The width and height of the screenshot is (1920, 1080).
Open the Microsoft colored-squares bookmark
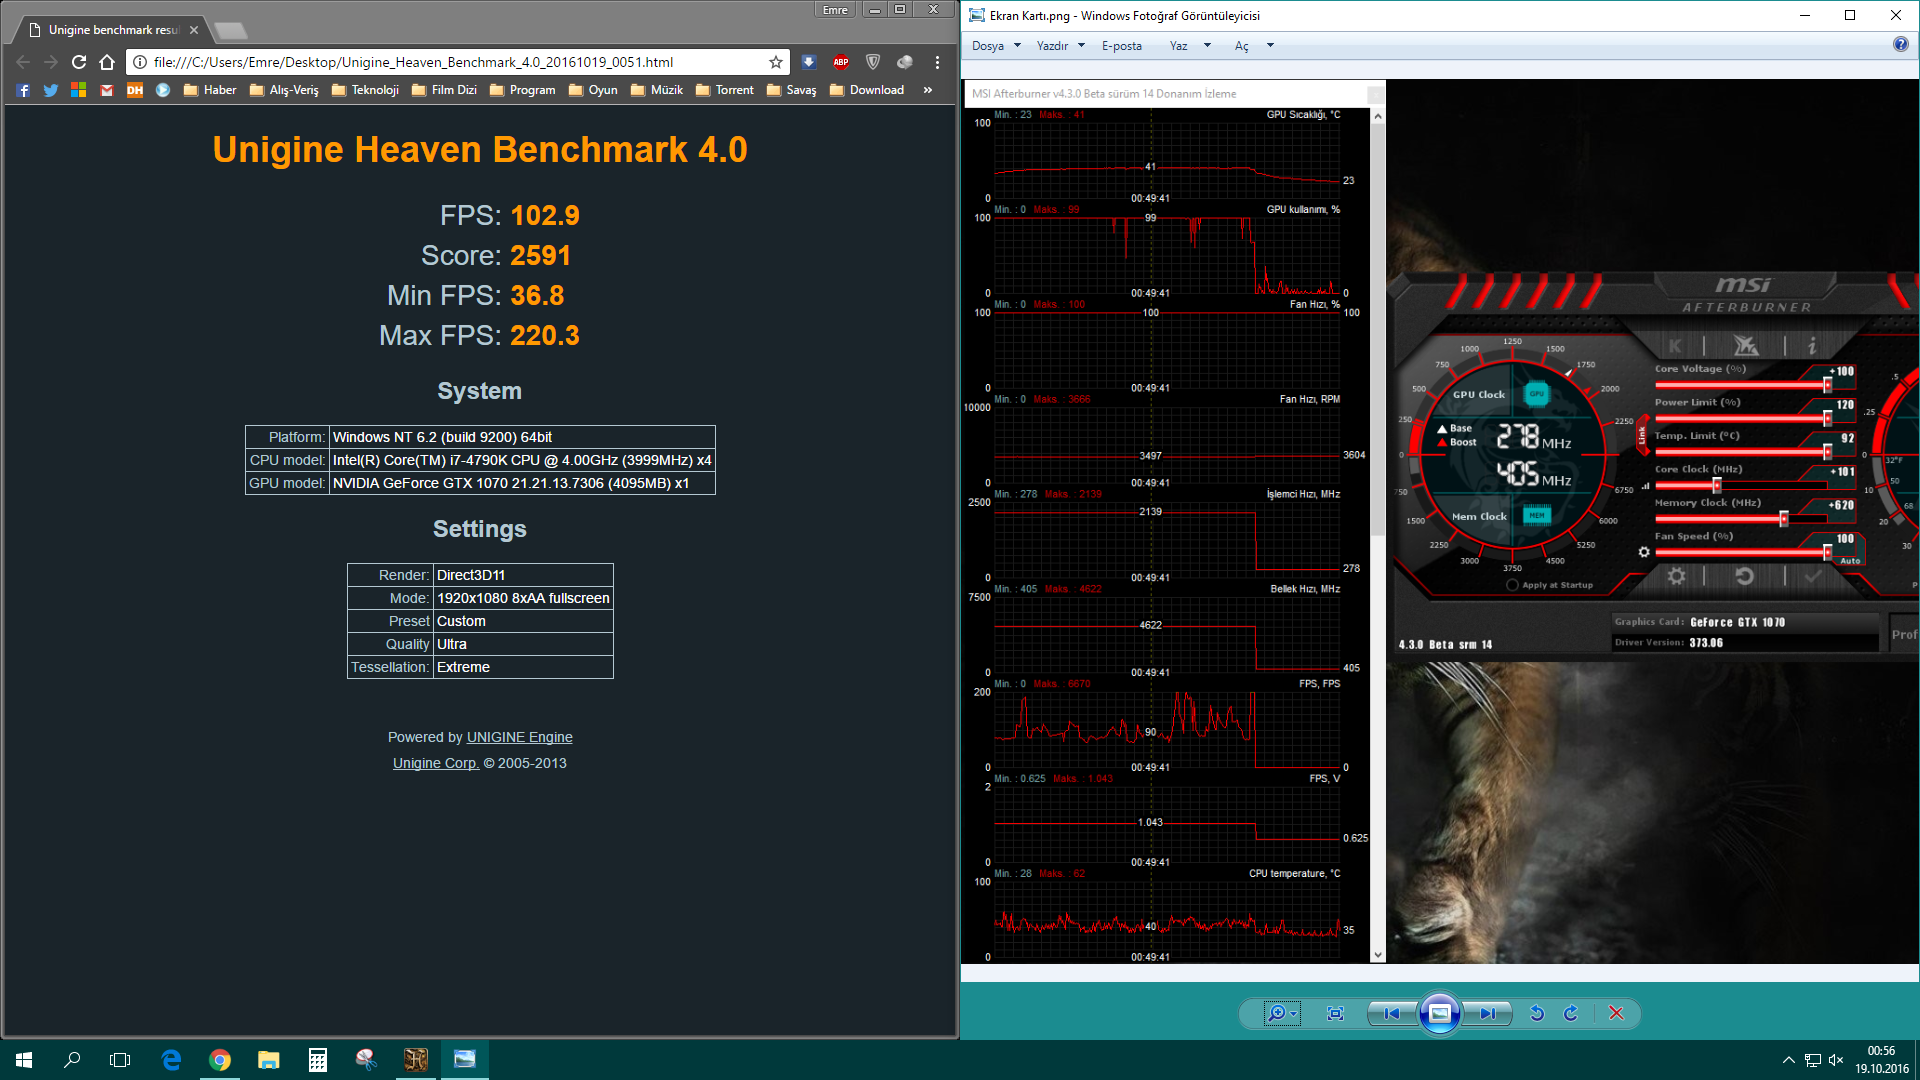tap(79, 90)
